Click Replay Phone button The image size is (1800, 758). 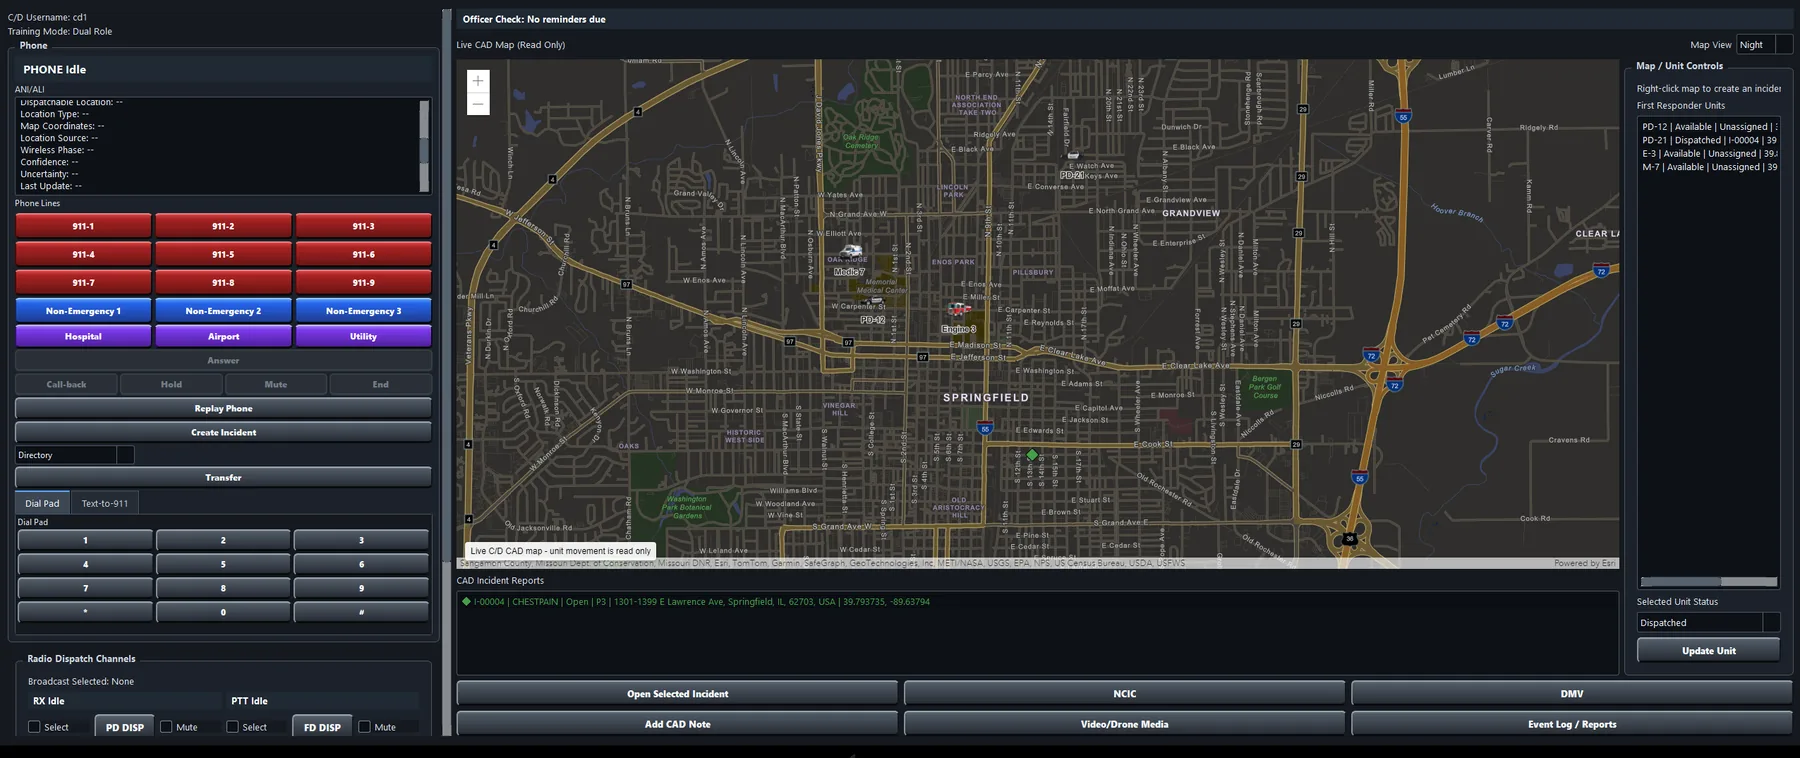pos(223,409)
